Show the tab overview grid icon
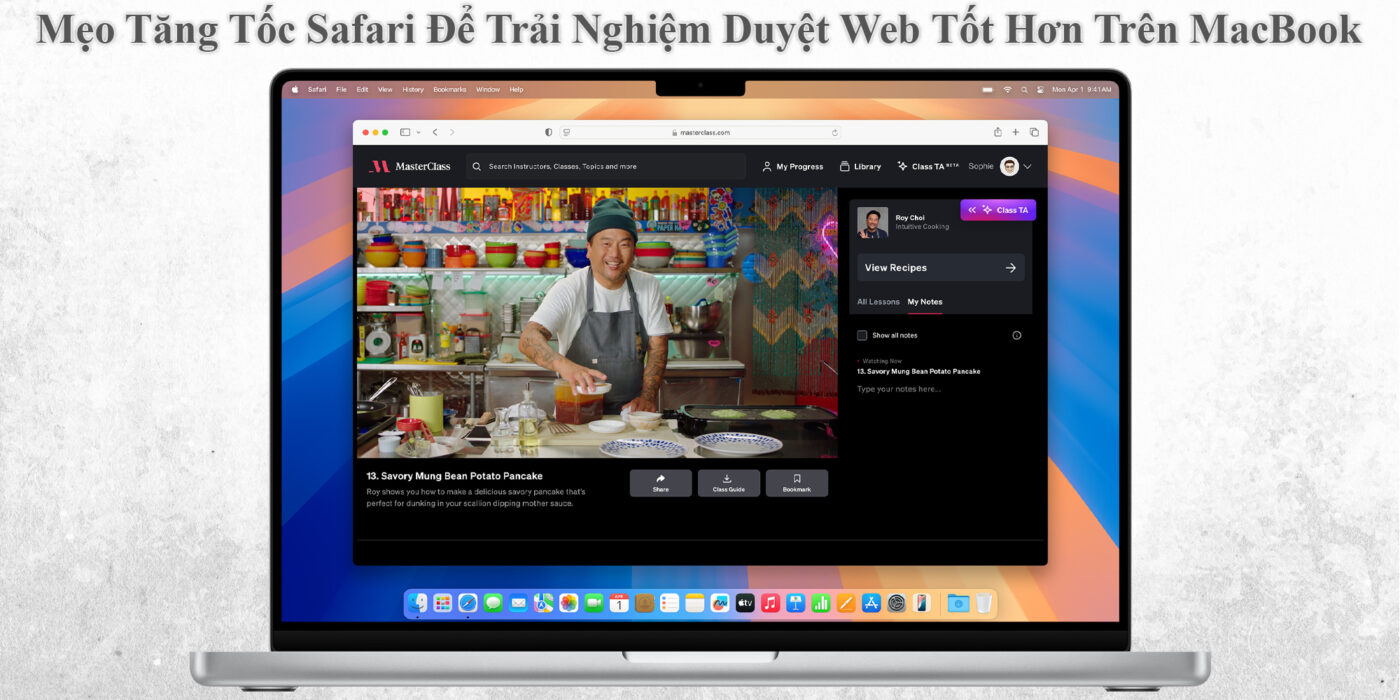Viewport: 1400px width, 700px height. click(x=1033, y=131)
